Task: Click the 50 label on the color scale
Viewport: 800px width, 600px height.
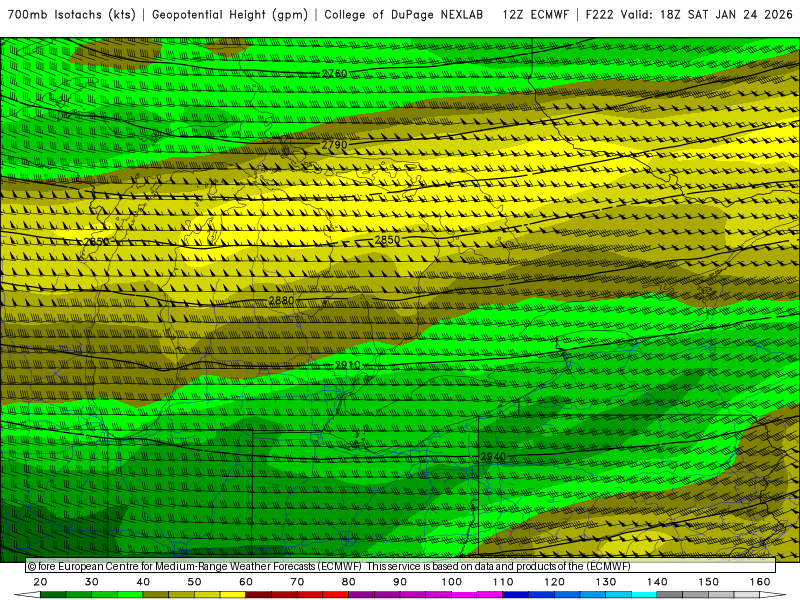Action: [194, 582]
